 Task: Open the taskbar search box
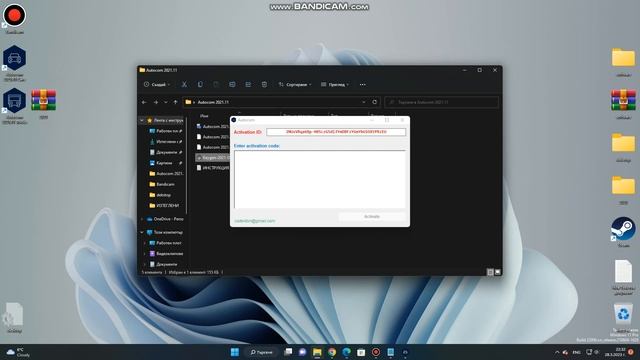click(x=261, y=352)
